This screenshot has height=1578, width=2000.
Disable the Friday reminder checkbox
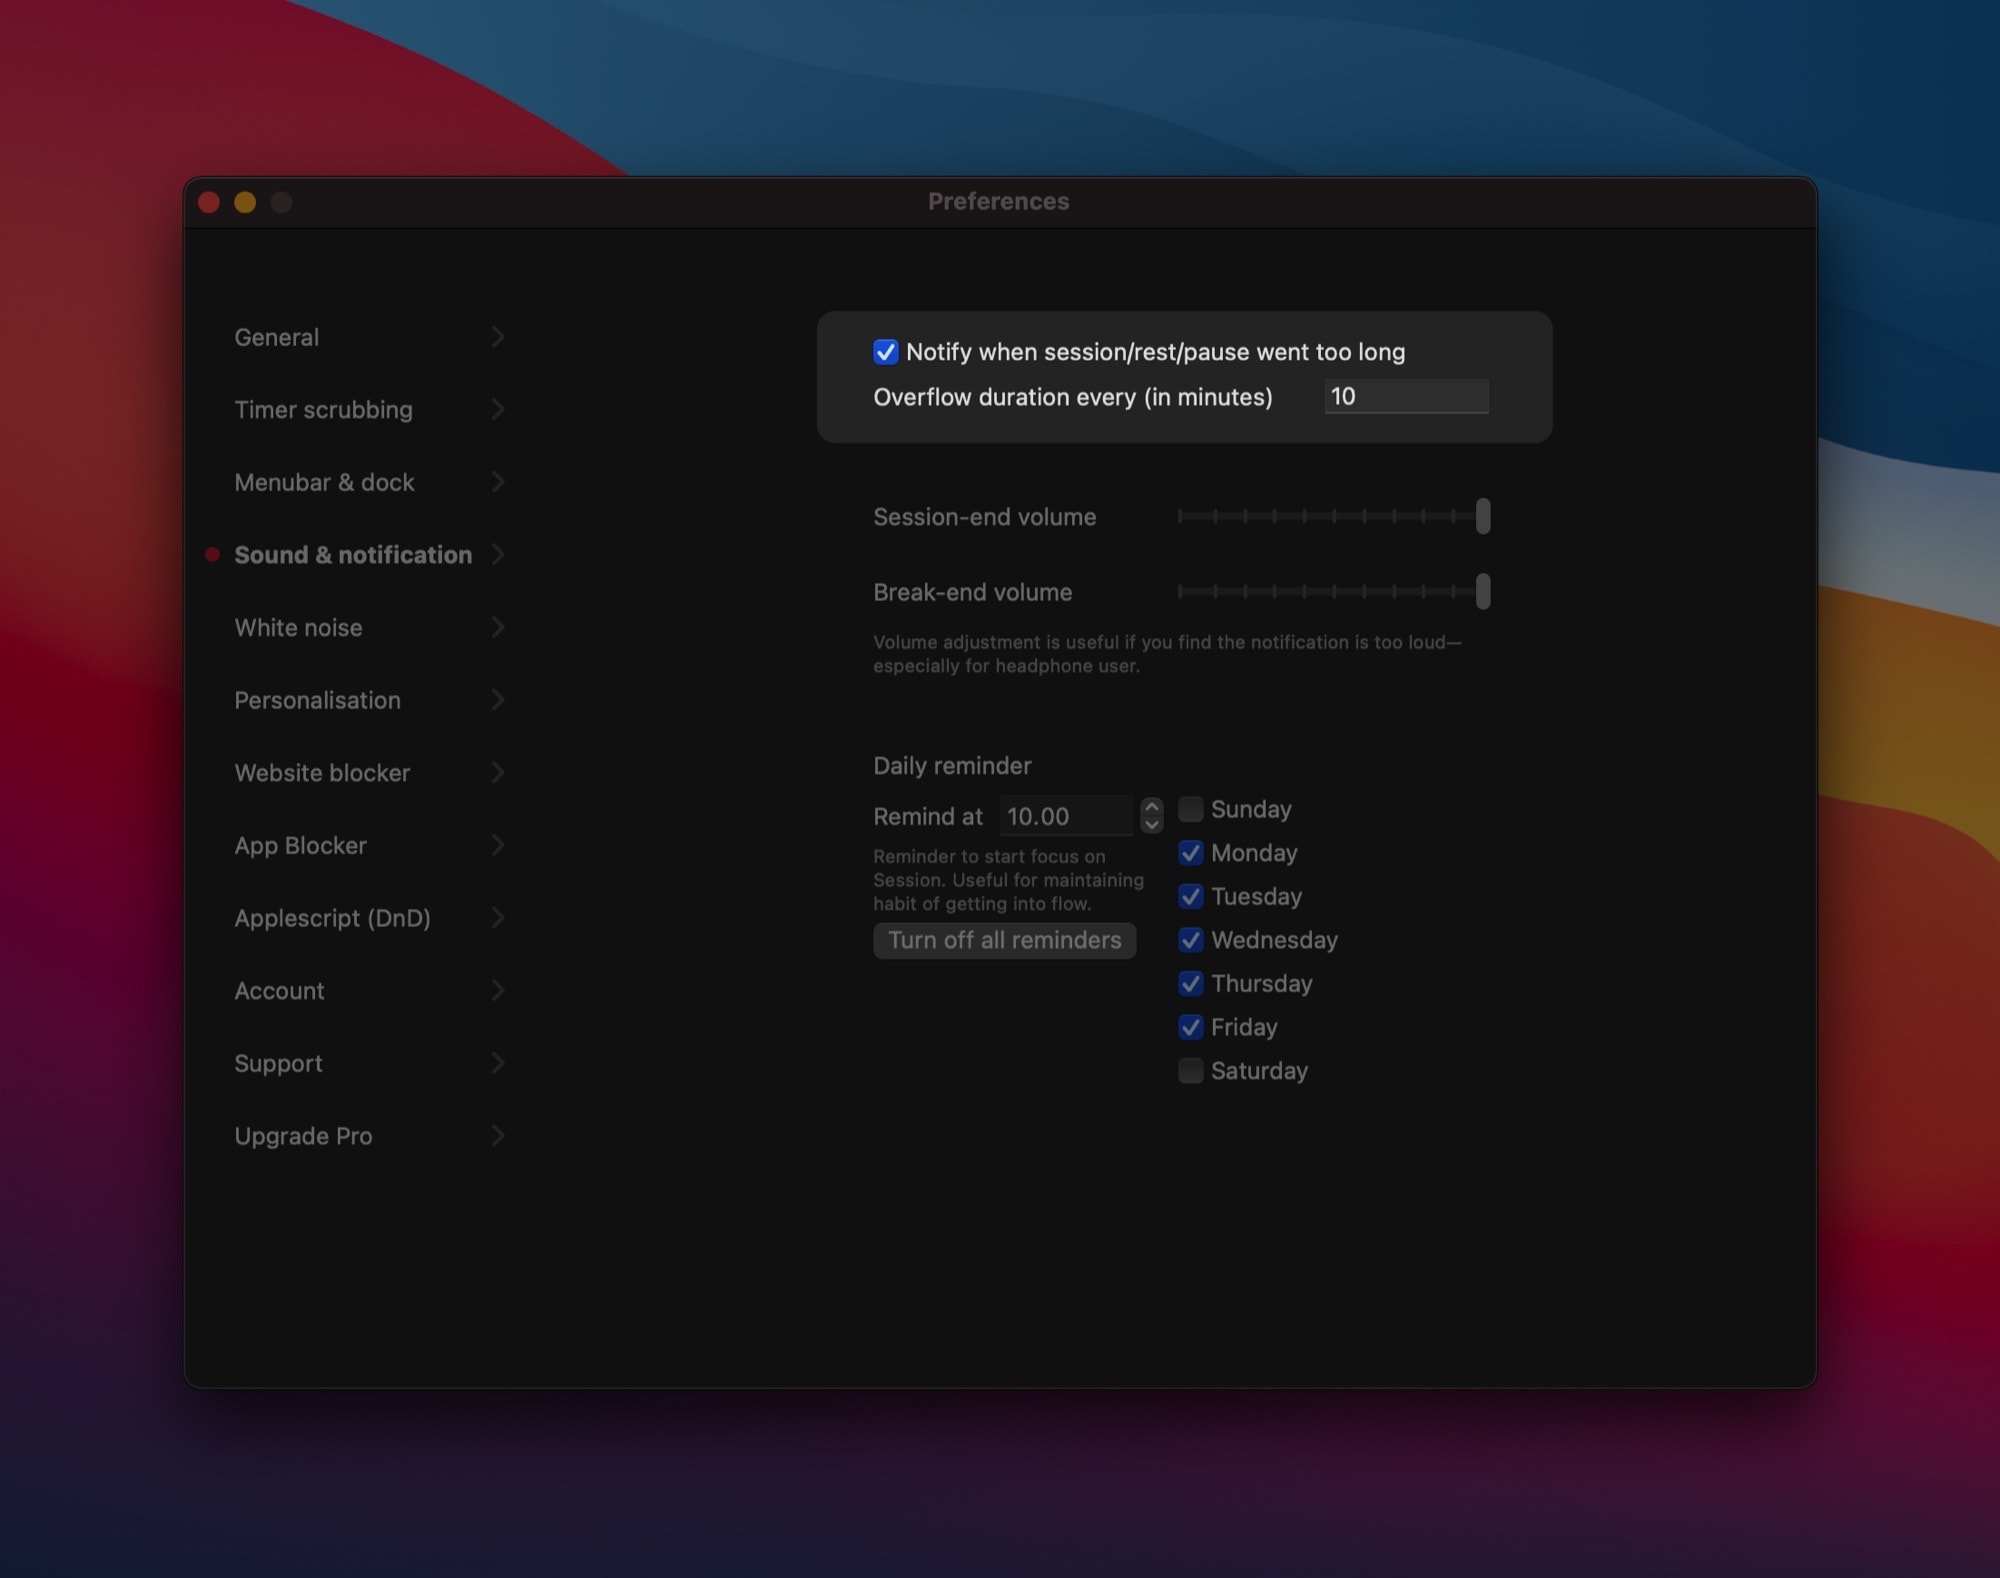1190,1027
